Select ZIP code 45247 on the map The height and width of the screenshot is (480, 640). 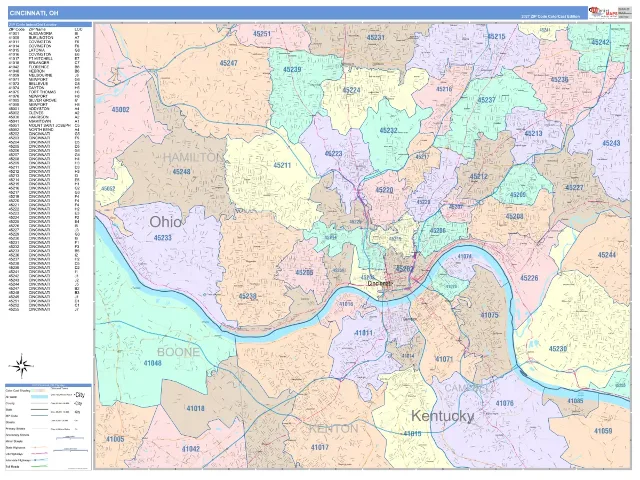[x=228, y=63]
